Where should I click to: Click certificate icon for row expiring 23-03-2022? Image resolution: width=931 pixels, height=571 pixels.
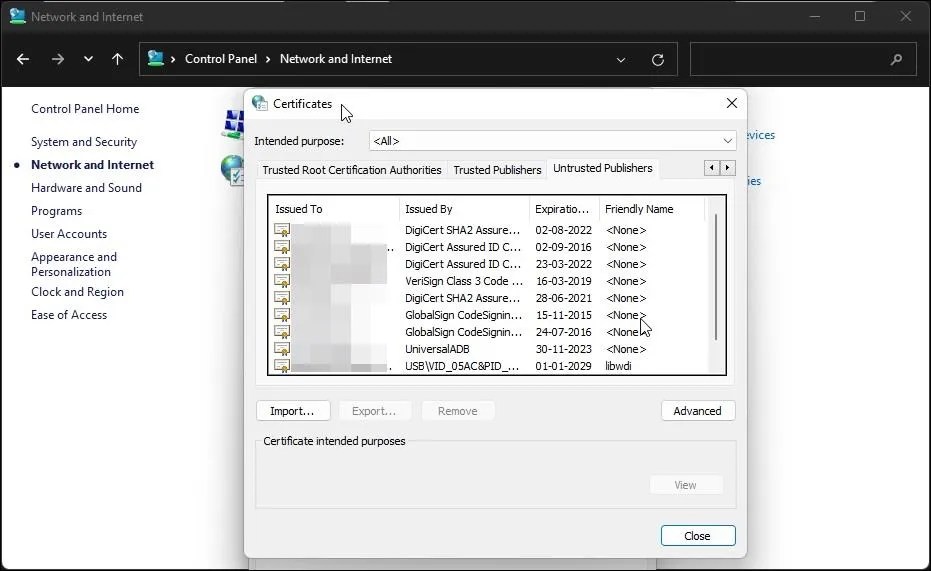pyautogui.click(x=282, y=264)
